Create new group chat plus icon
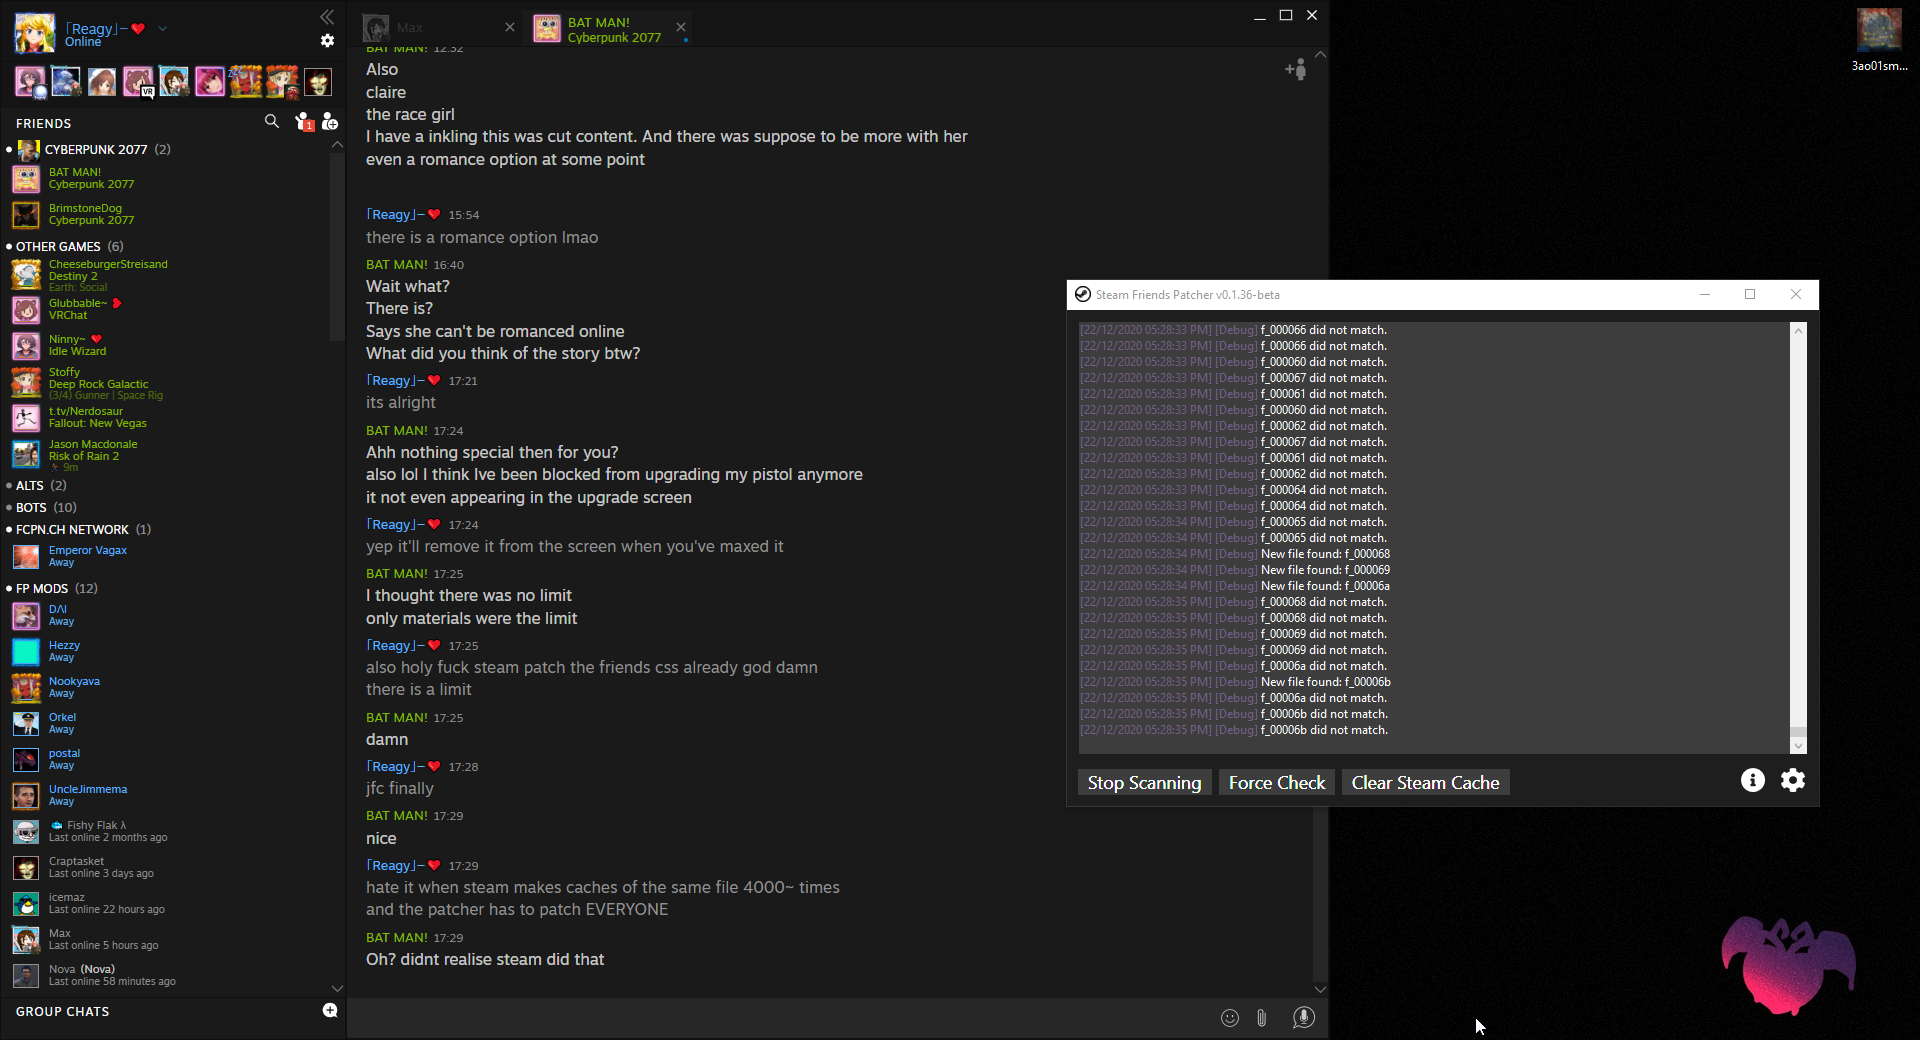This screenshot has height=1040, width=1920. point(330,1010)
